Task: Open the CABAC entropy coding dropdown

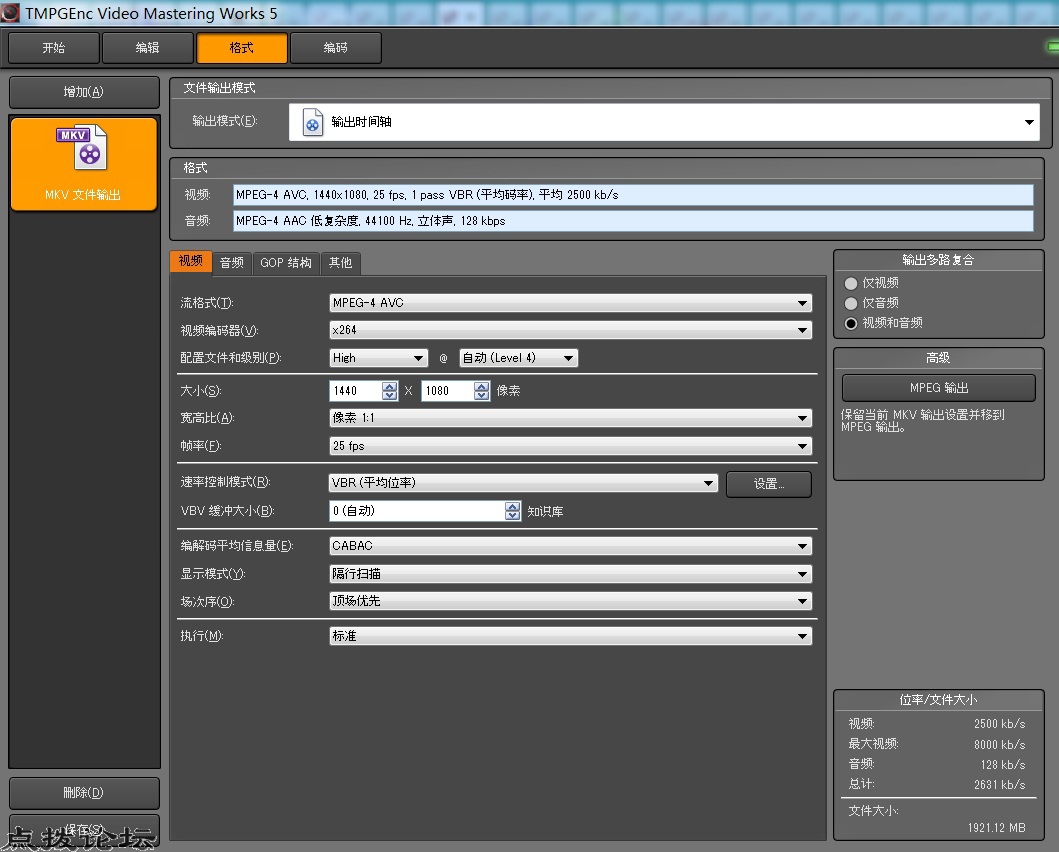Action: point(570,546)
